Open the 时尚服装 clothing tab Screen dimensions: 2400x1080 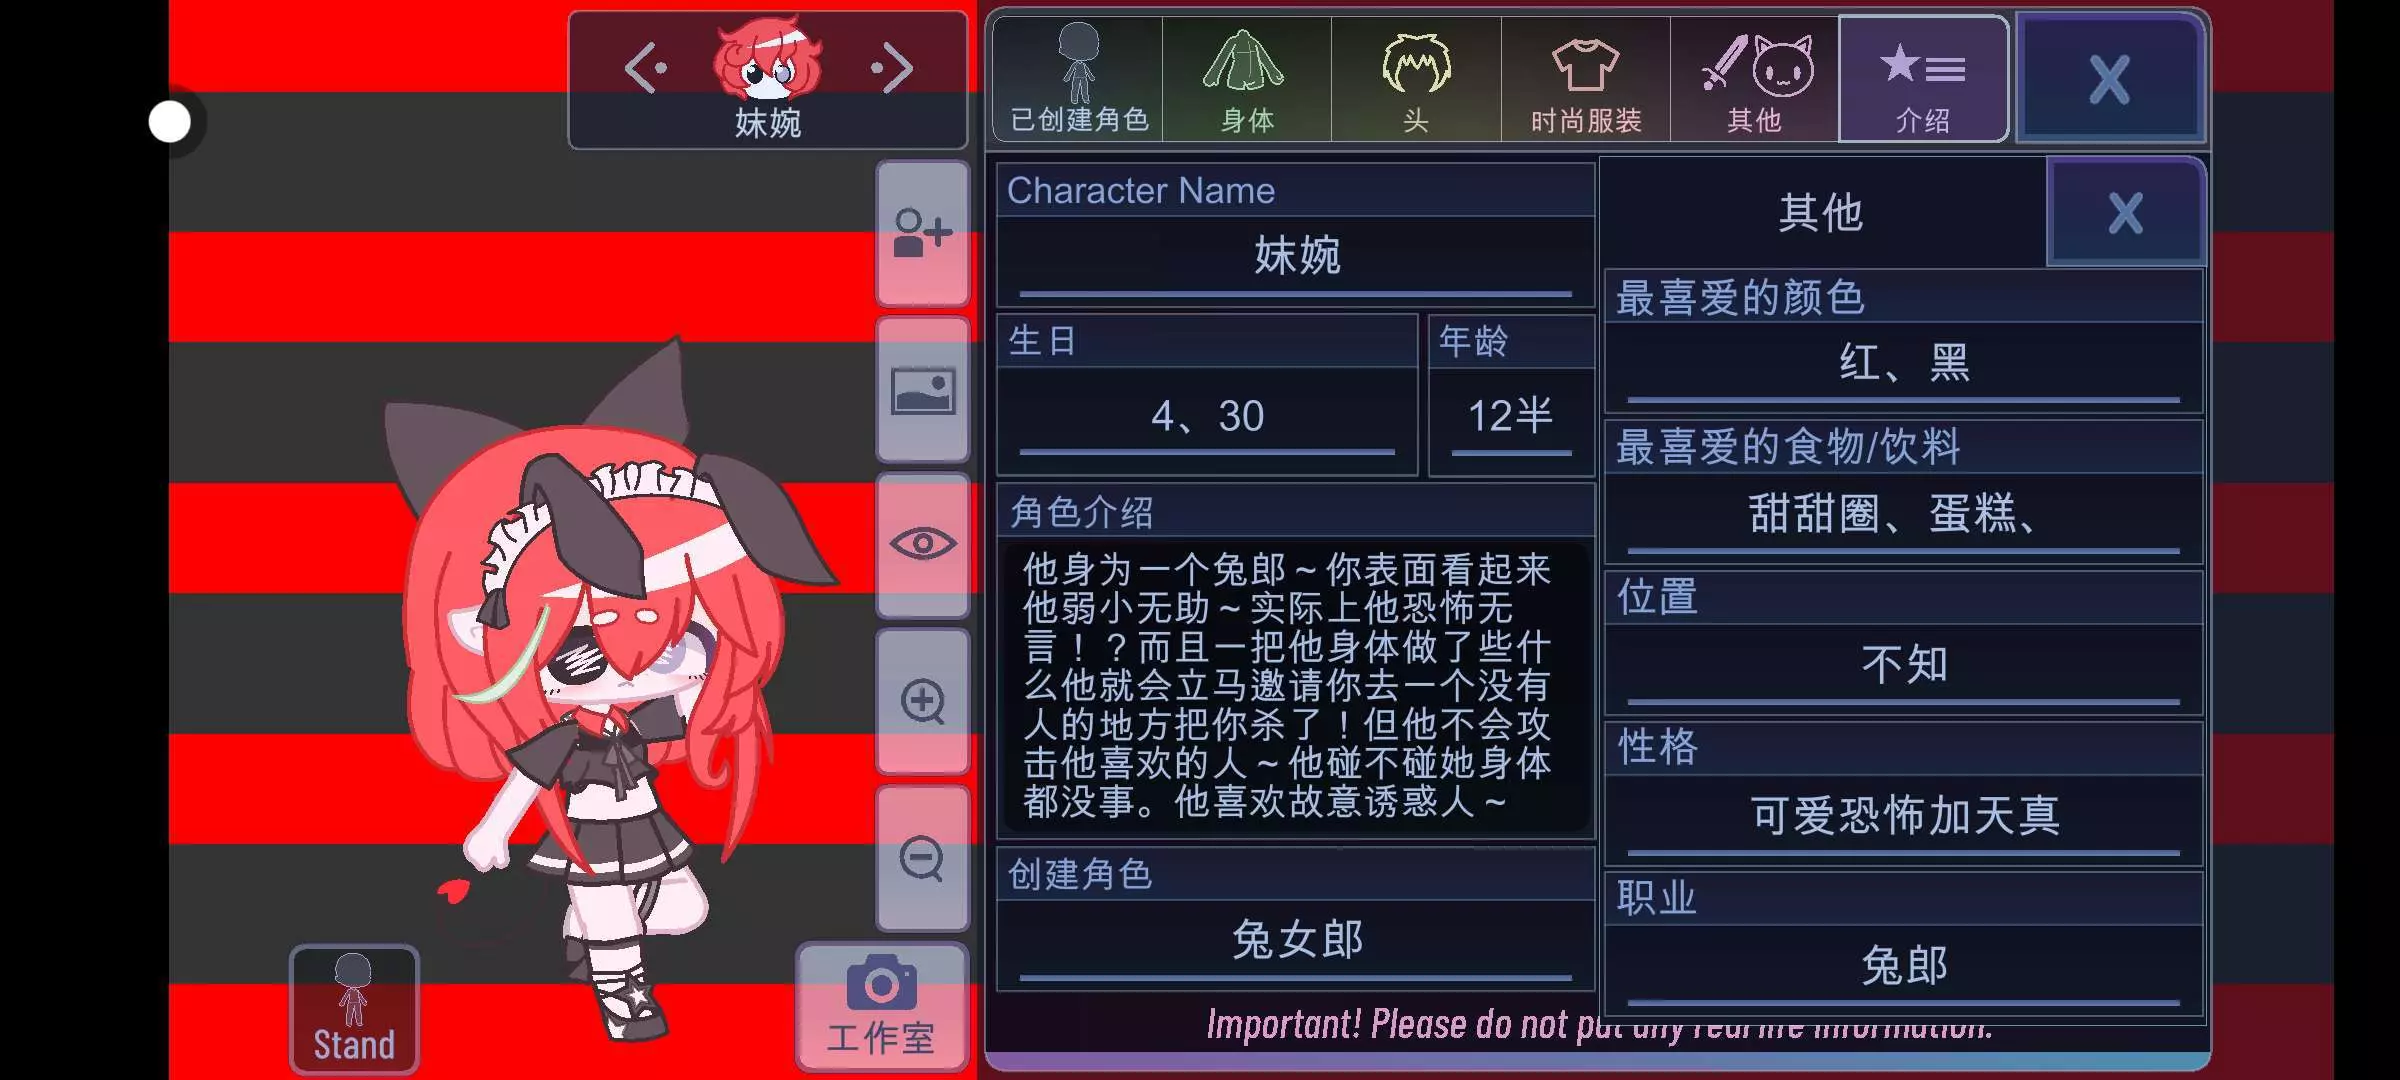coord(1586,79)
